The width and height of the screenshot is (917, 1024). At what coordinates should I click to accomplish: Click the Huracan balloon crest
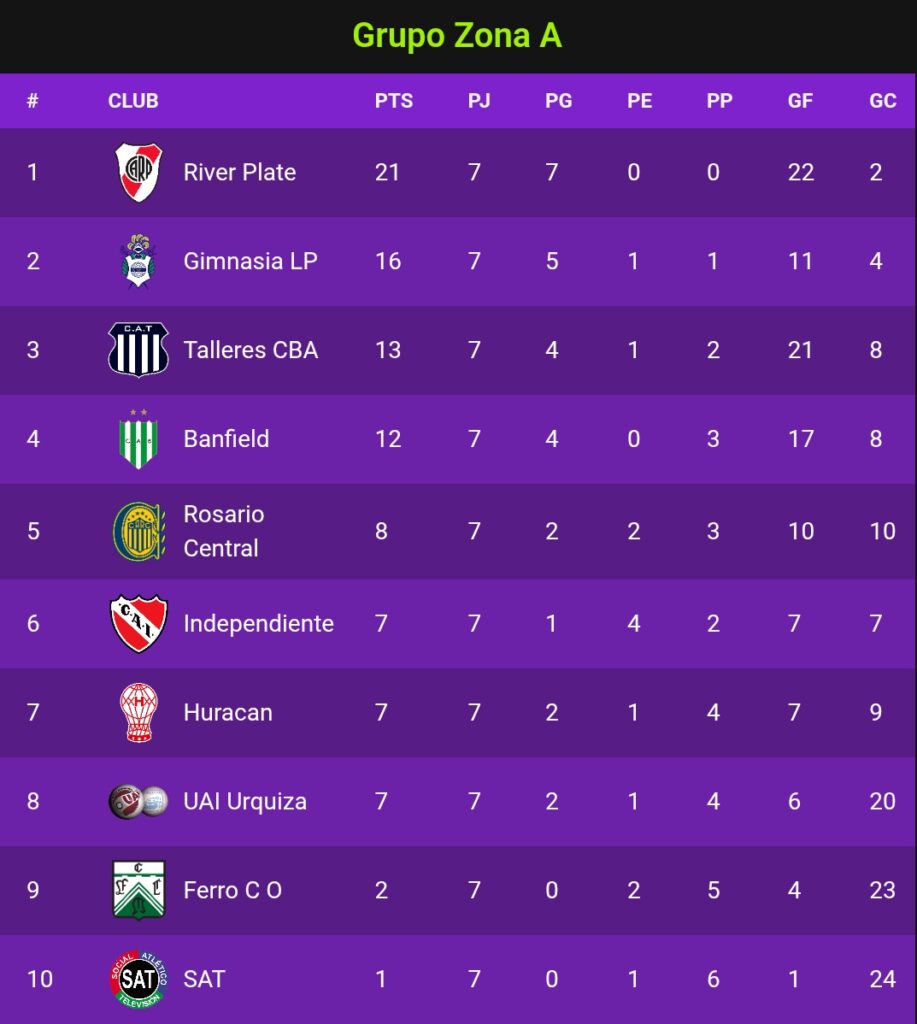click(x=138, y=712)
